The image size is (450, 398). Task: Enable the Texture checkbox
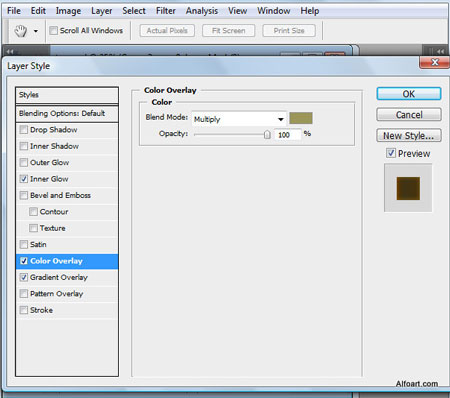[x=33, y=228]
